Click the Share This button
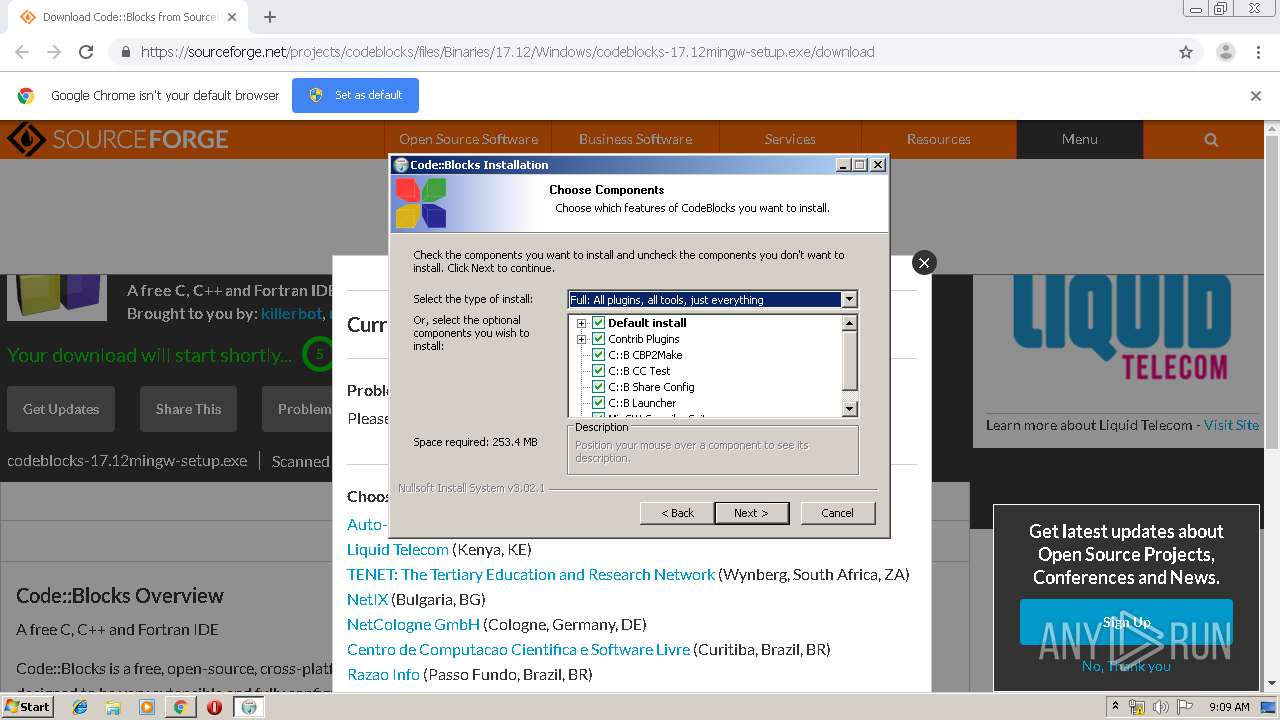 [x=188, y=409]
